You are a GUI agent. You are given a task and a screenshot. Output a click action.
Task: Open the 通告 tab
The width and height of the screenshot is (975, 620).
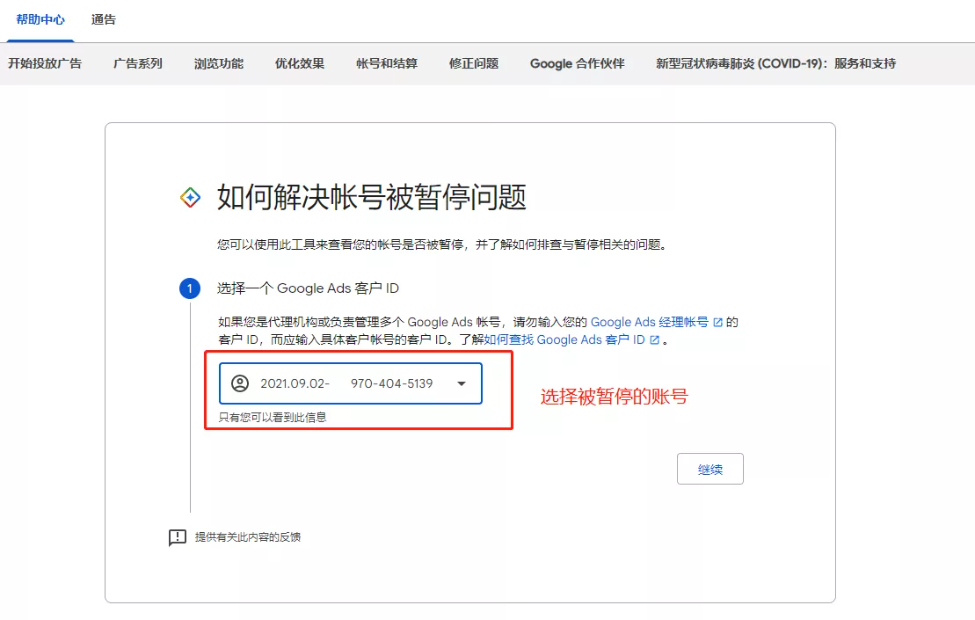click(103, 20)
